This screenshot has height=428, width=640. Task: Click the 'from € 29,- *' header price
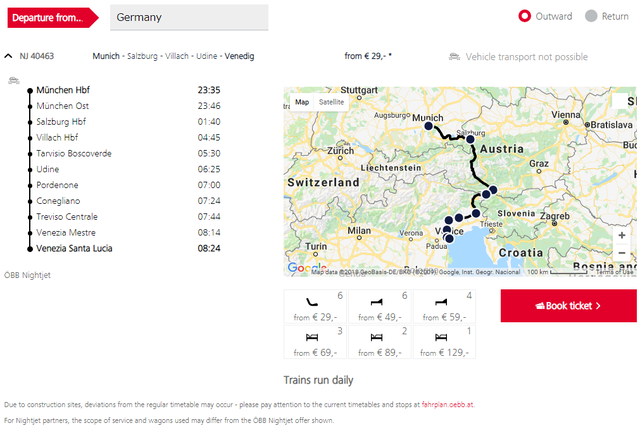pos(368,56)
